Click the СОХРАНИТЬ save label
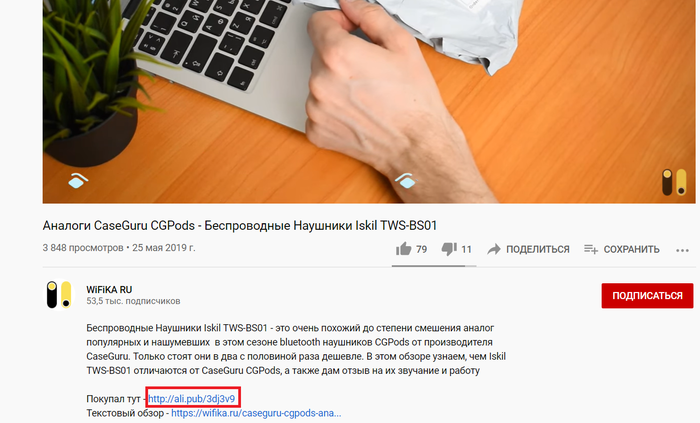The image size is (700, 423). click(x=631, y=249)
